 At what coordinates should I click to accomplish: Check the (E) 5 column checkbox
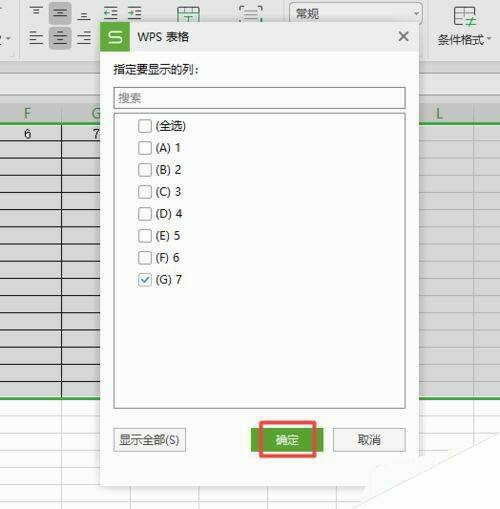[145, 236]
